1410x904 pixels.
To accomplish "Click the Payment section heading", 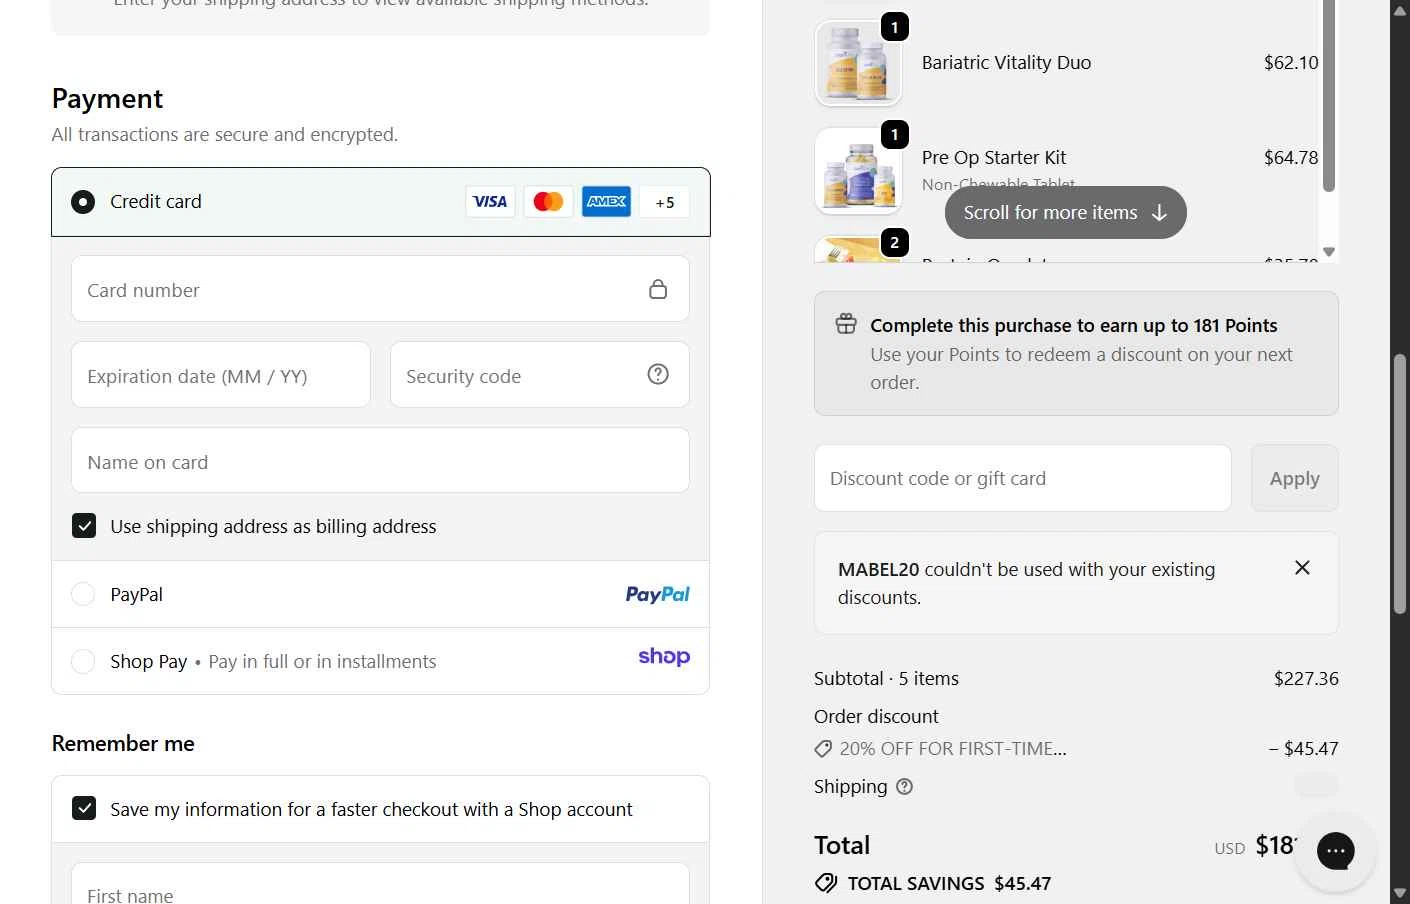I will coord(107,98).
